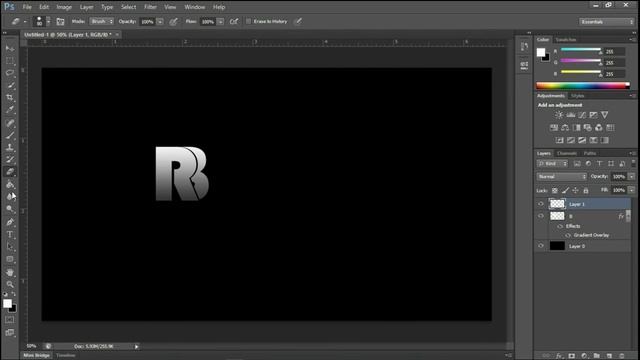Open the Window menu
The height and width of the screenshot is (360, 640).
pyautogui.click(x=195, y=7)
